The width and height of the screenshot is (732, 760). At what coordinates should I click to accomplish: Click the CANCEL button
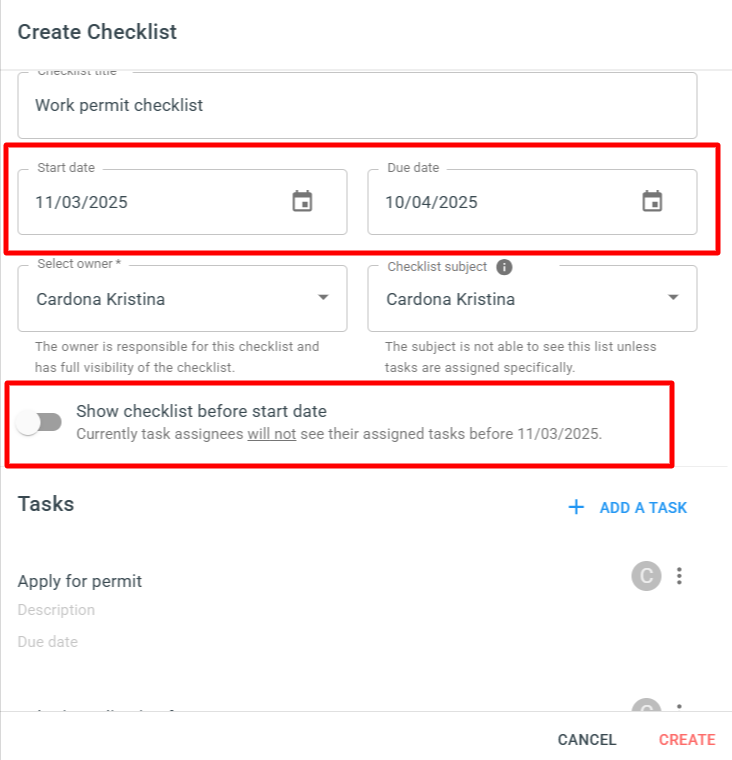(x=587, y=740)
